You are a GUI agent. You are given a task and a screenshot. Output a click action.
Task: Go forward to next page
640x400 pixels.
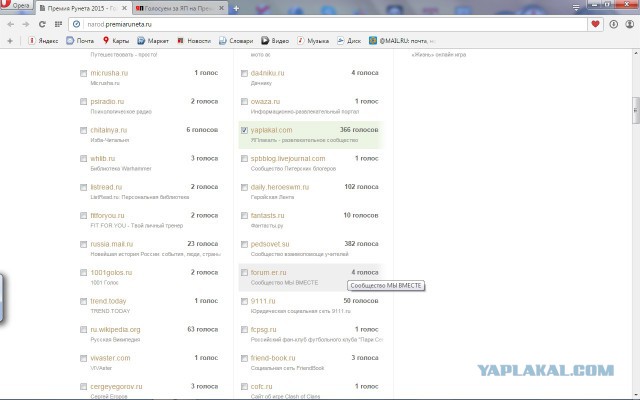(26, 24)
